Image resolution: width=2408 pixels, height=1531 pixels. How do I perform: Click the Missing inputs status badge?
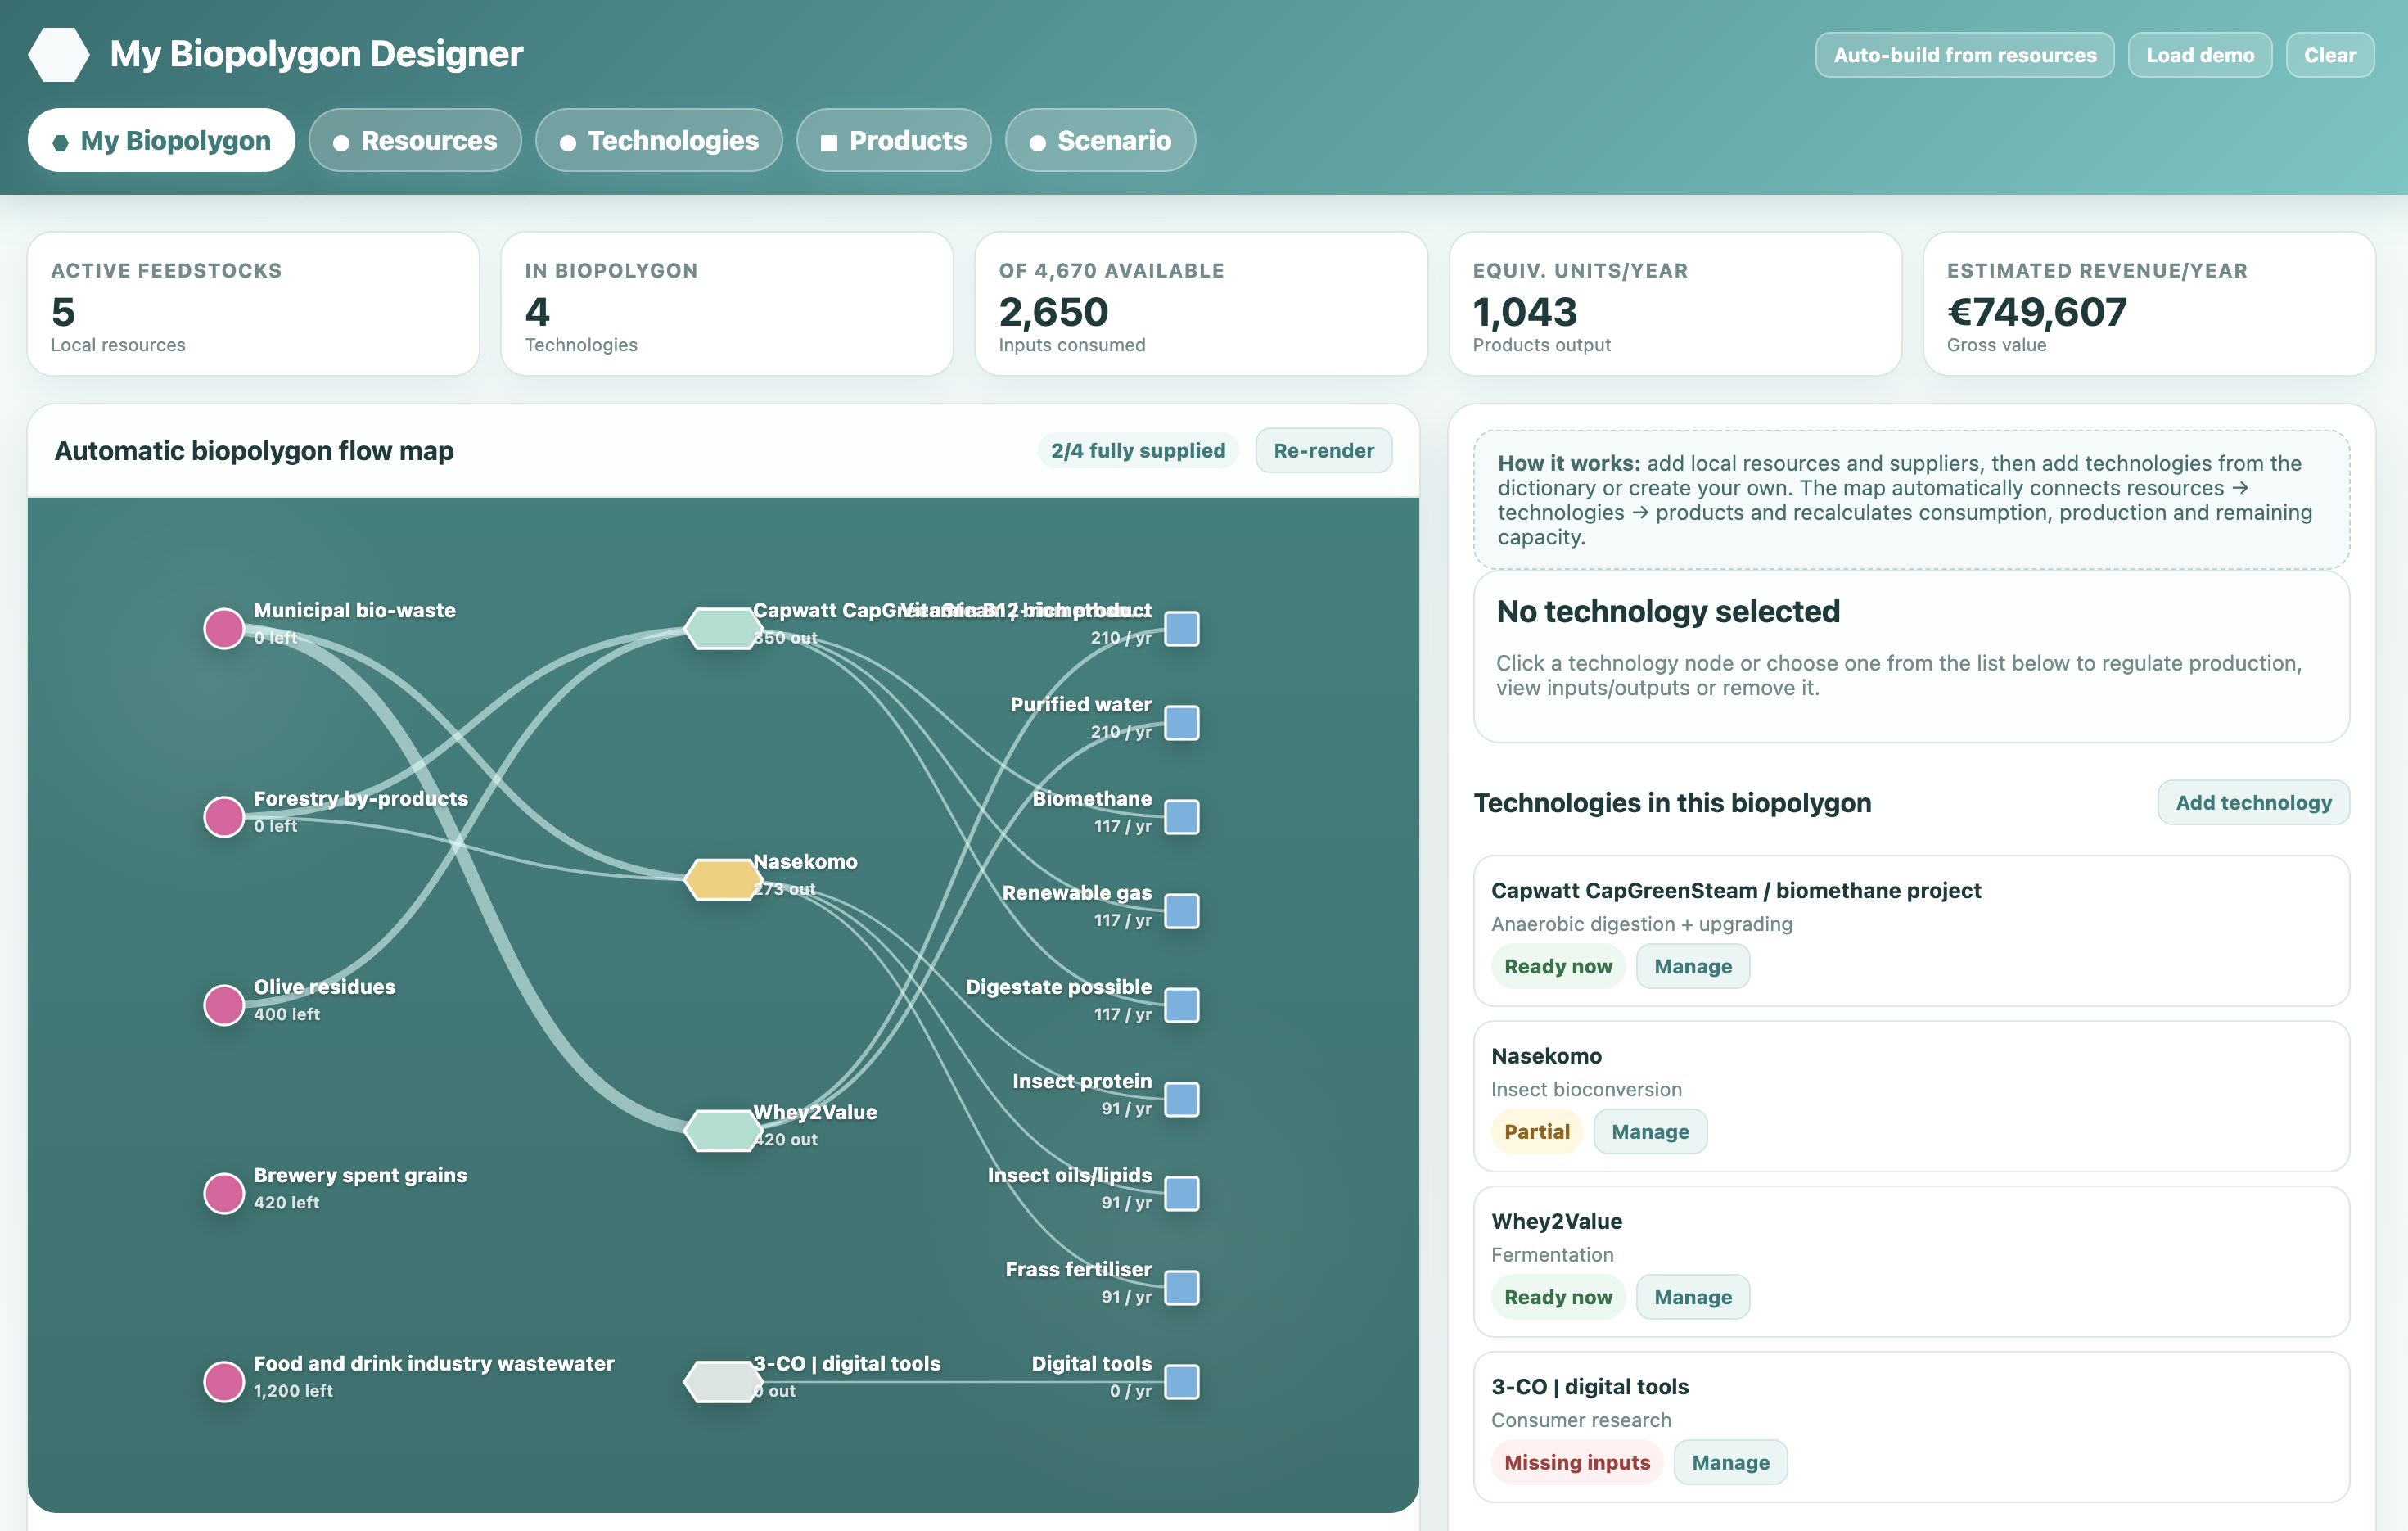(1576, 1462)
